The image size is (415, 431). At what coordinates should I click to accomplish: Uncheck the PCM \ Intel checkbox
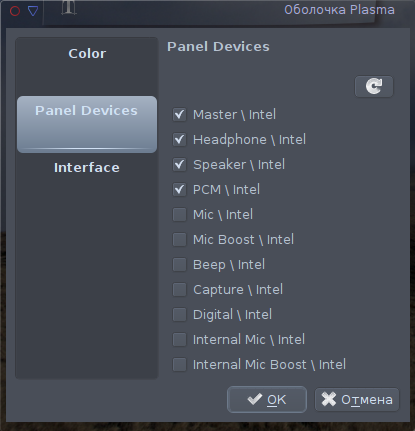click(x=179, y=190)
